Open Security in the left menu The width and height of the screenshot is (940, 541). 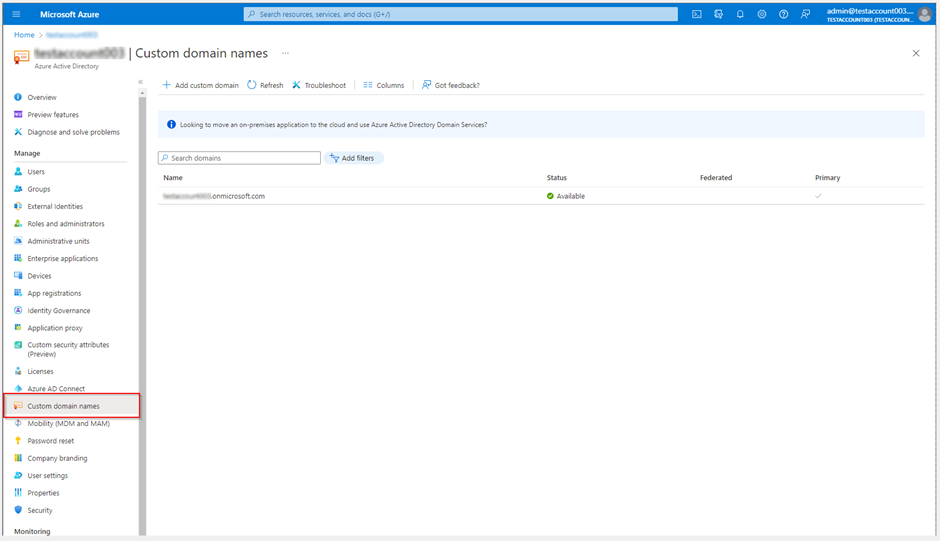(34, 510)
